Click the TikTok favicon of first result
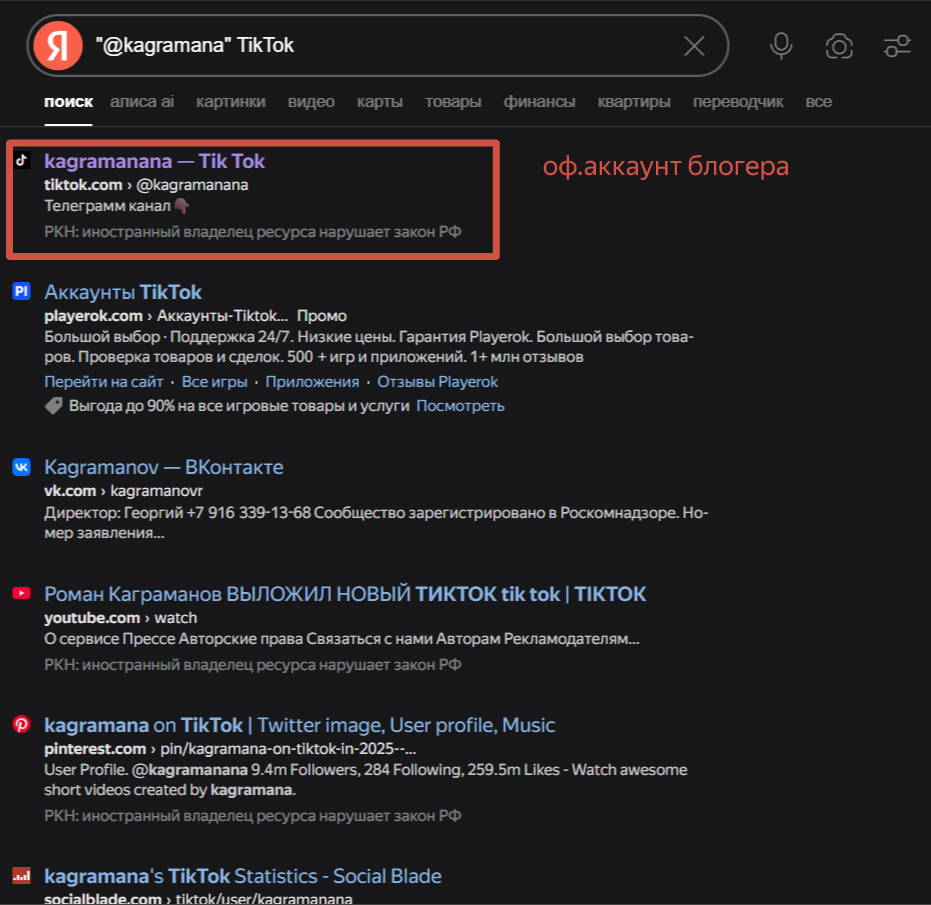 click(22, 160)
